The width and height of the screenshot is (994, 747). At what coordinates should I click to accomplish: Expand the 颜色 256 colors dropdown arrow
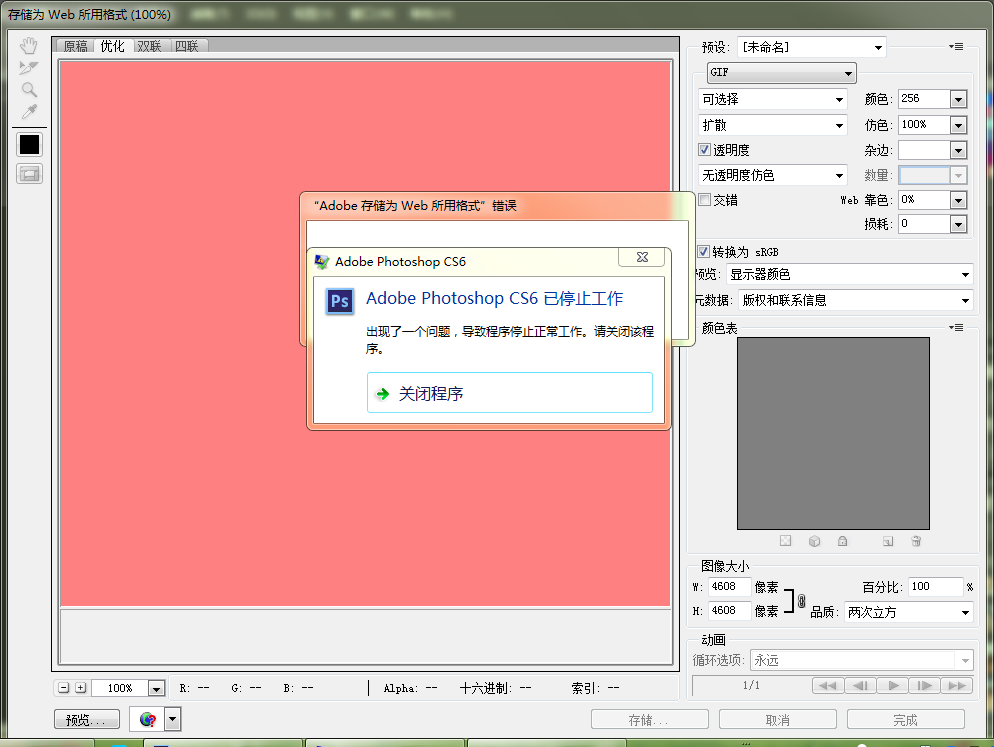tap(958, 99)
